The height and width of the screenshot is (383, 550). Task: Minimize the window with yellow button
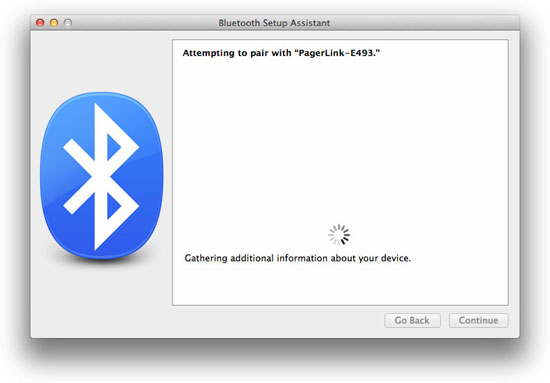tap(54, 23)
